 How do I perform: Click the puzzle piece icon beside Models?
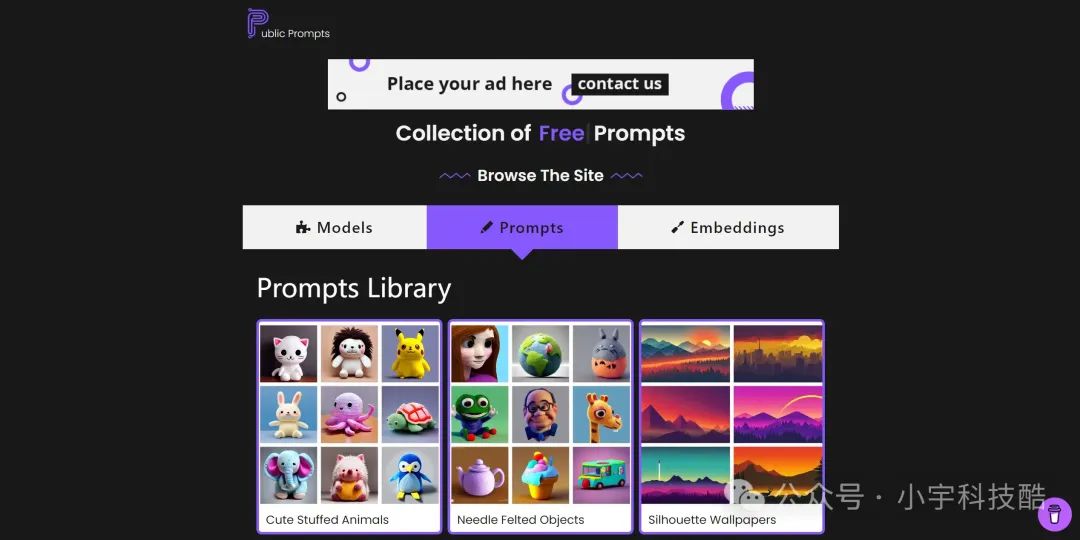302,227
